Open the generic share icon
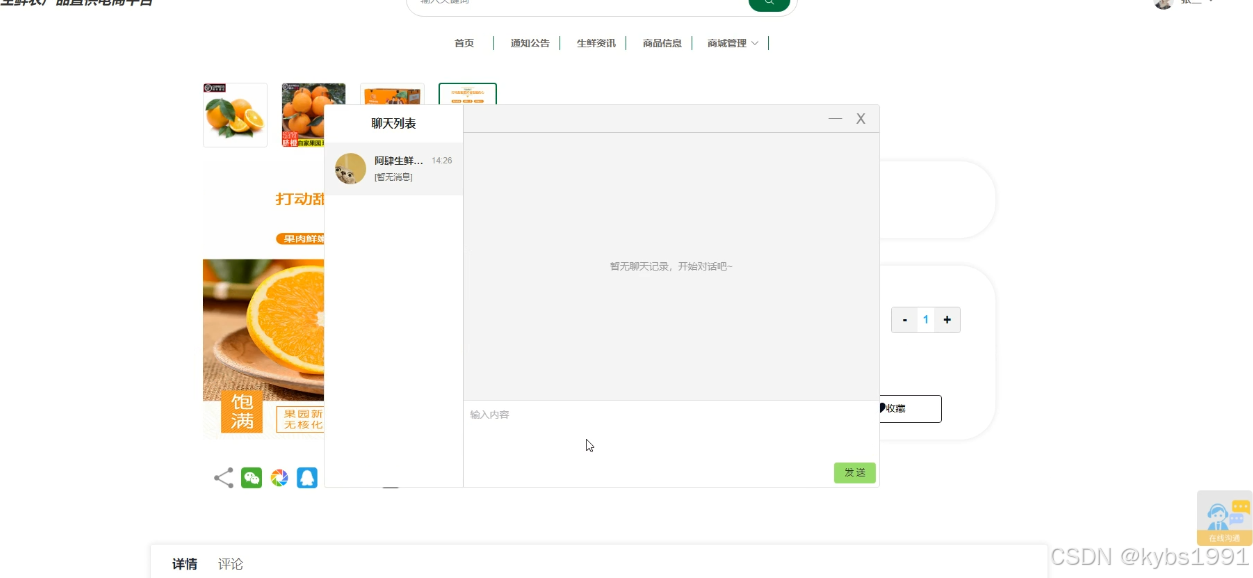The image size is (1253, 578). [224, 478]
